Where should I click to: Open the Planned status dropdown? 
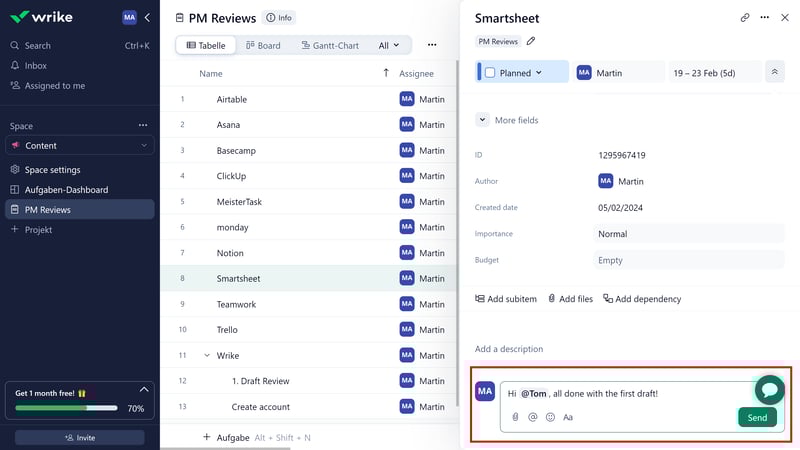tap(521, 73)
